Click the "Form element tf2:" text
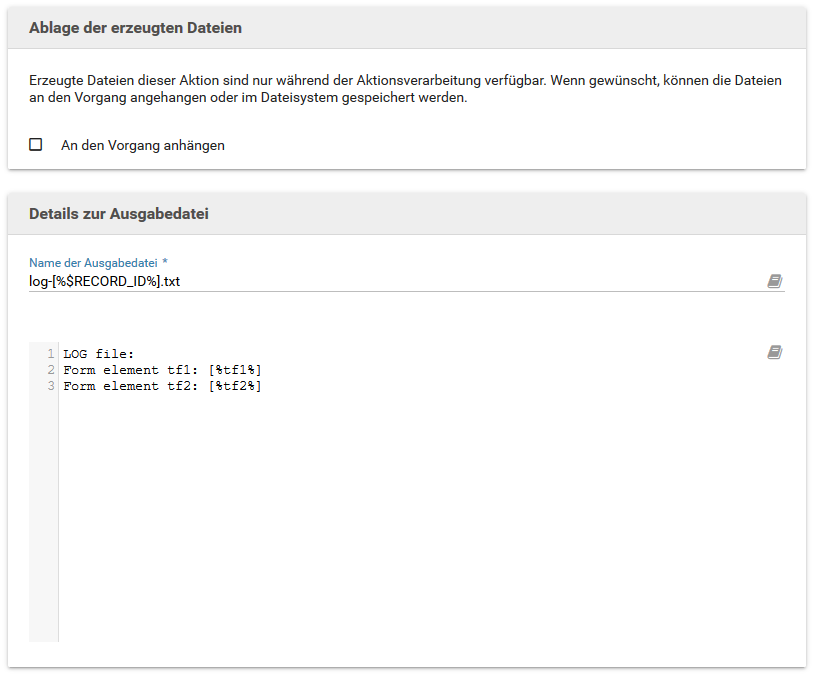Viewport: 815px width, 675px height. [x=131, y=386]
